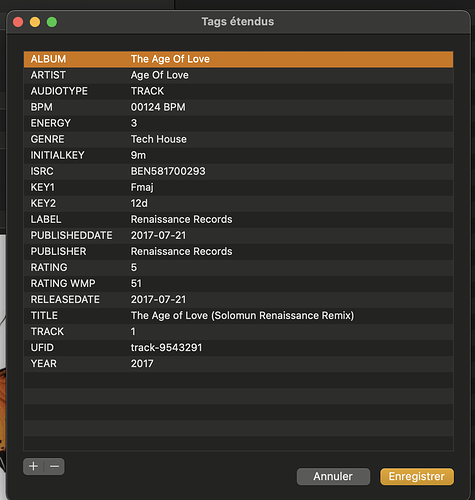The height and width of the screenshot is (500, 475).
Task: Select the BPM tag row
Action: pos(238,107)
